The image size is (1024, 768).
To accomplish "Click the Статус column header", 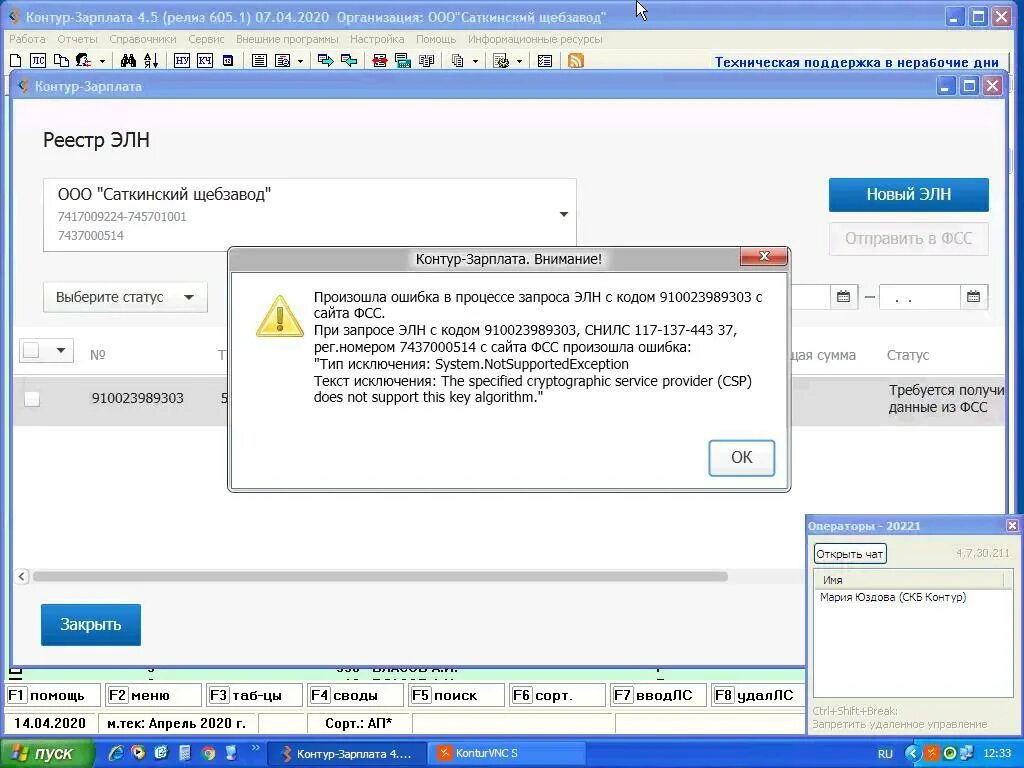I will point(908,355).
